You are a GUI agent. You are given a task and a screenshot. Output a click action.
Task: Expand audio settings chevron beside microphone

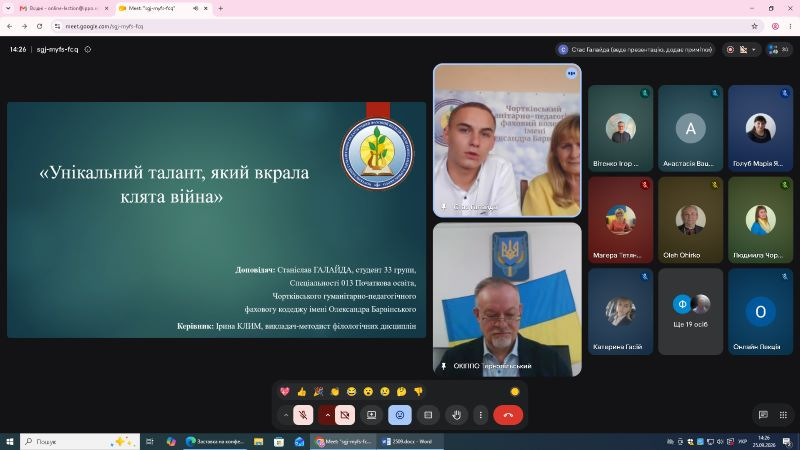tap(286, 415)
